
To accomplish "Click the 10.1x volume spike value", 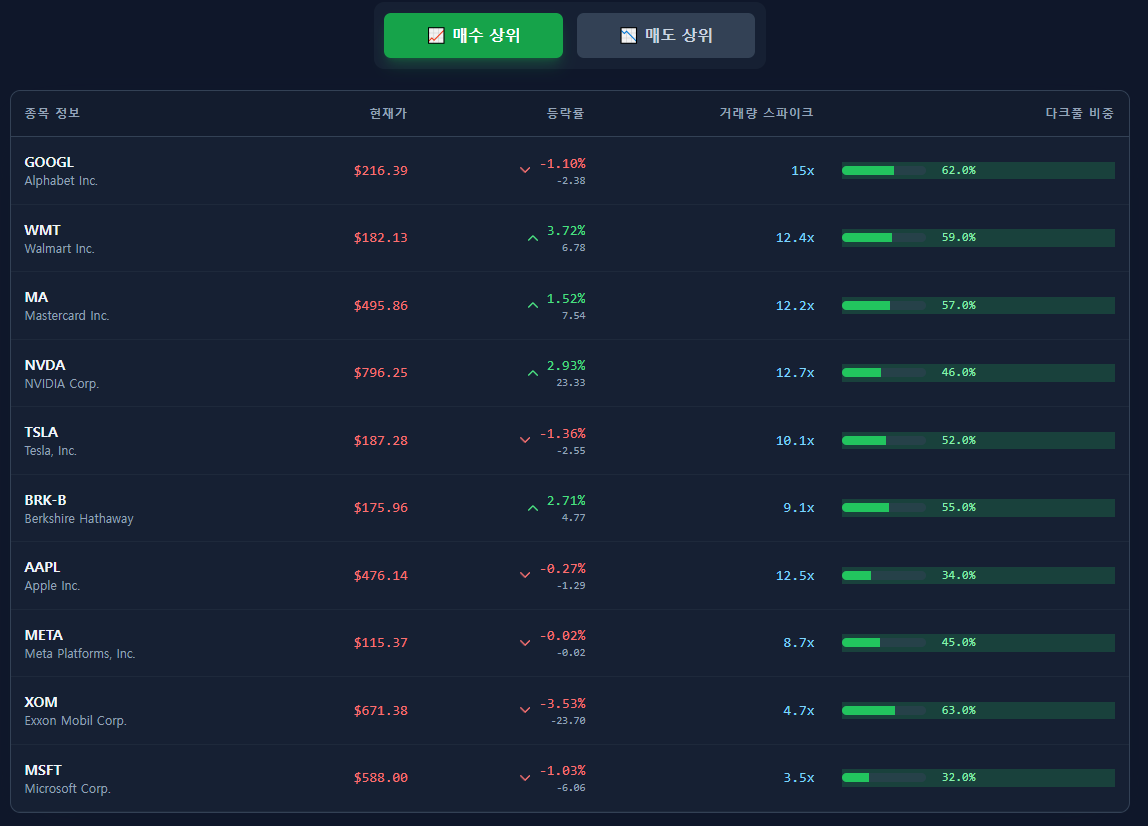I will [x=795, y=441].
